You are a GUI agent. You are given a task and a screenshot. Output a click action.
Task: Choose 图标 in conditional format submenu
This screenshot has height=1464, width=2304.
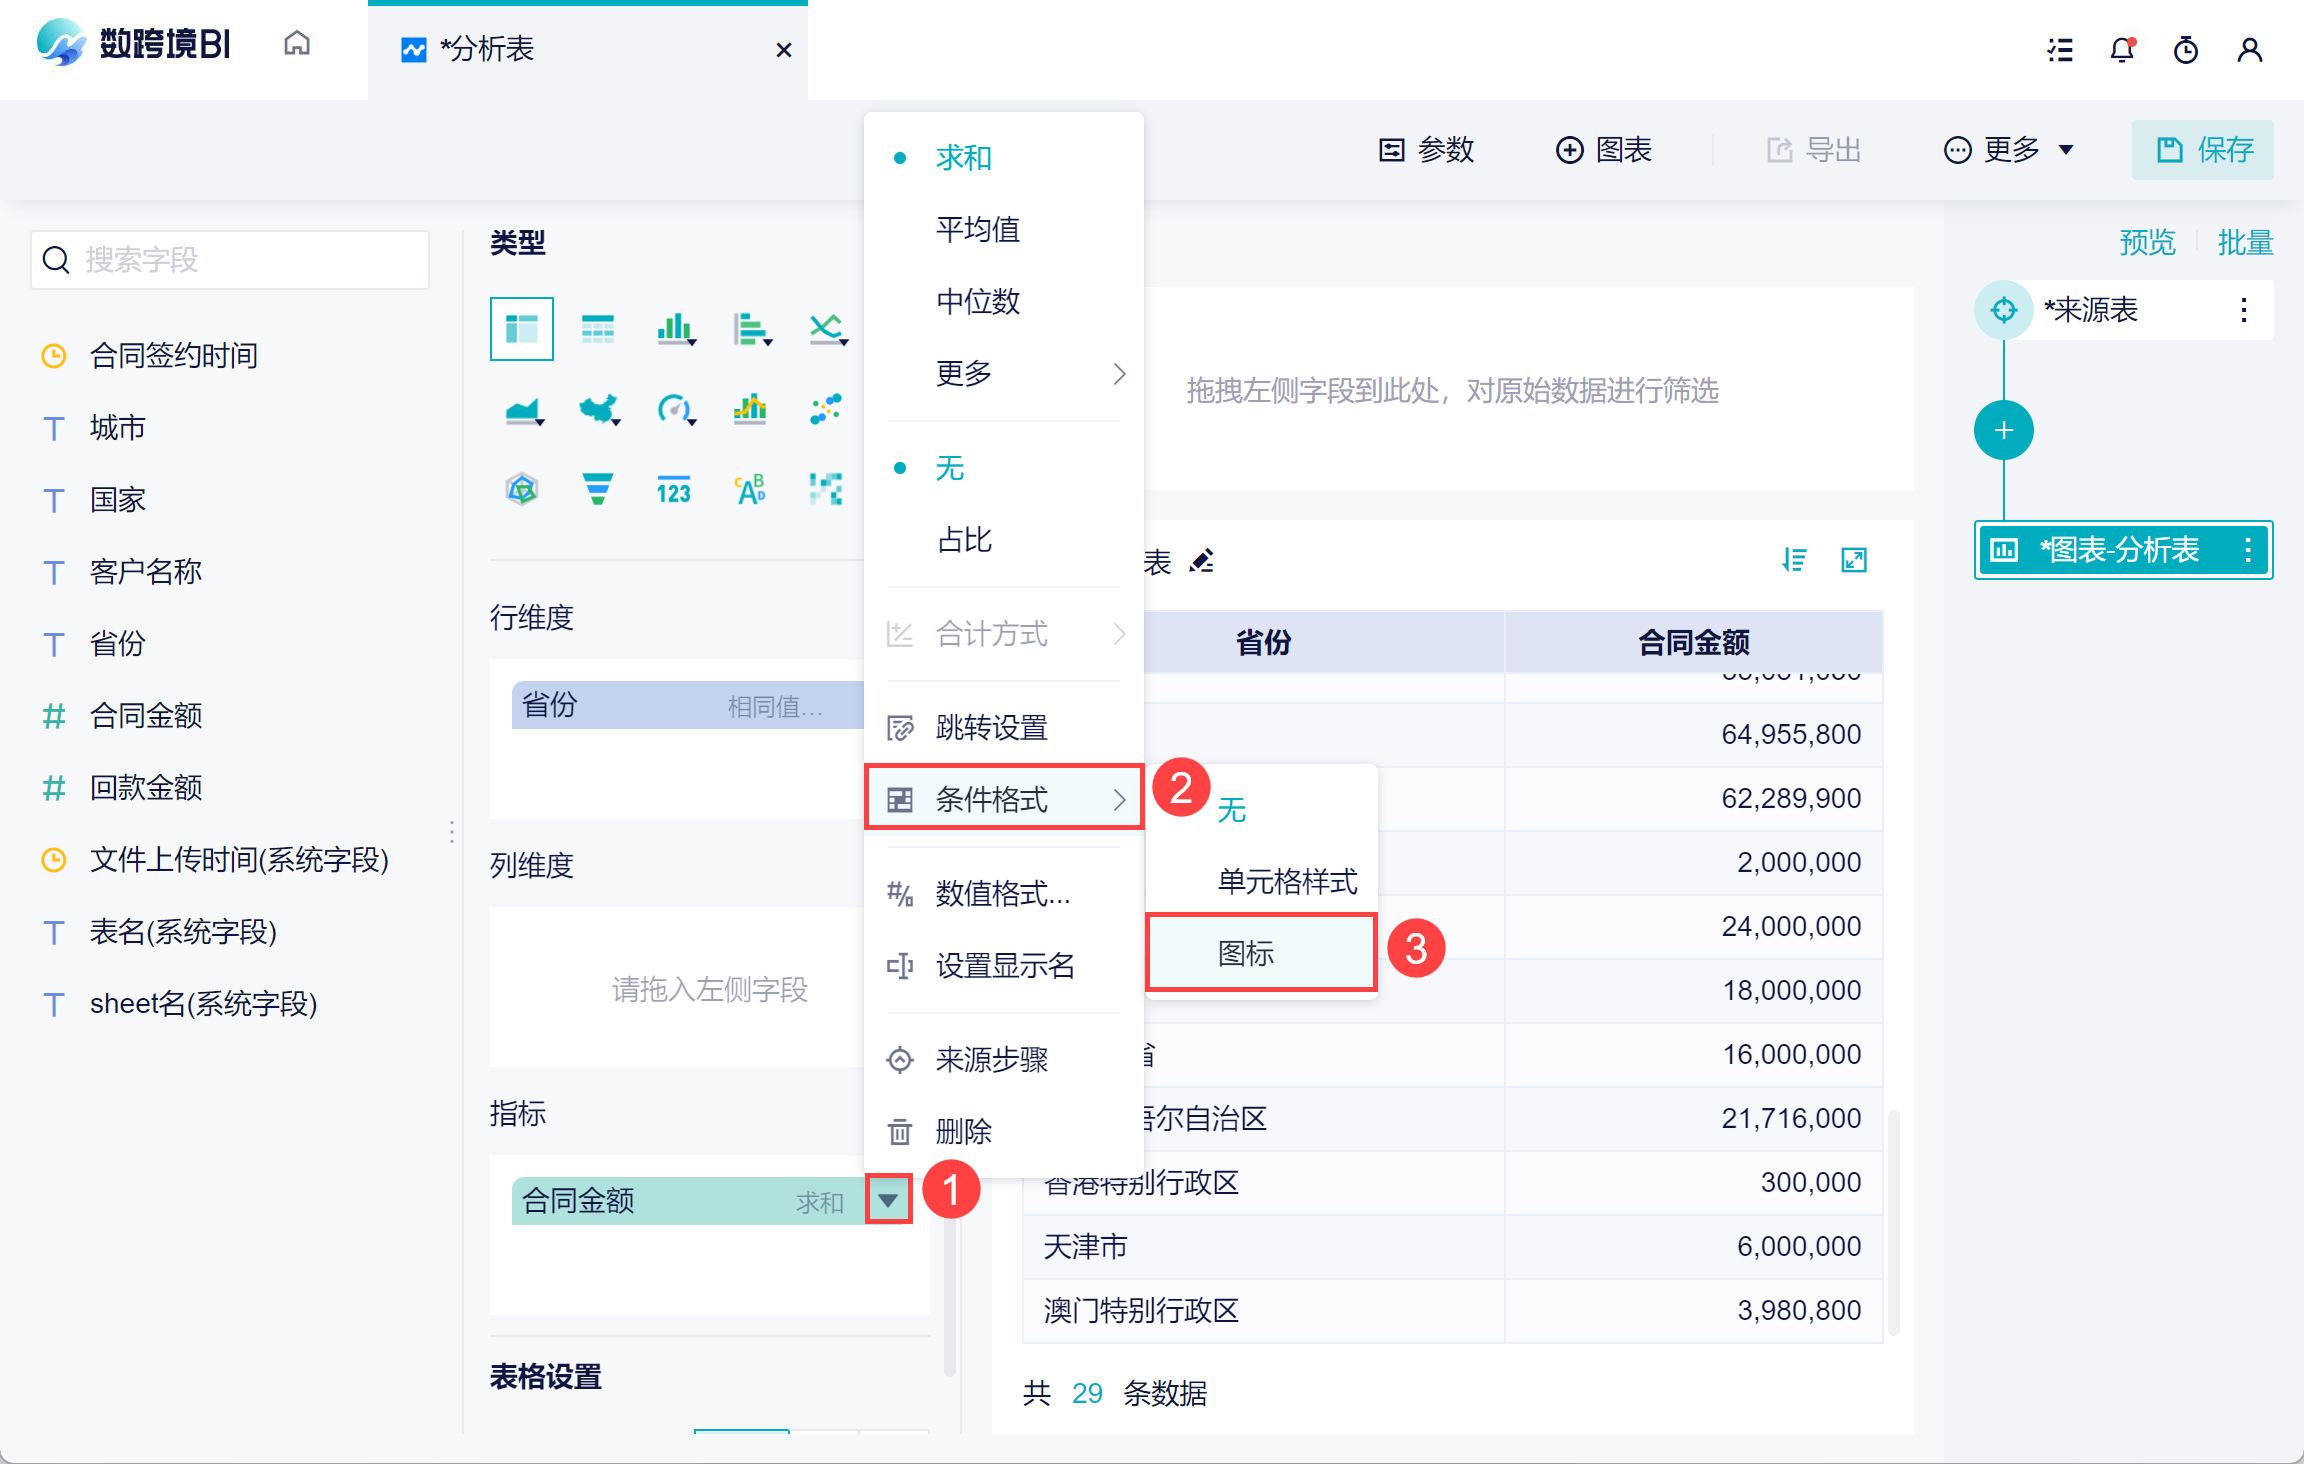coord(1246,953)
